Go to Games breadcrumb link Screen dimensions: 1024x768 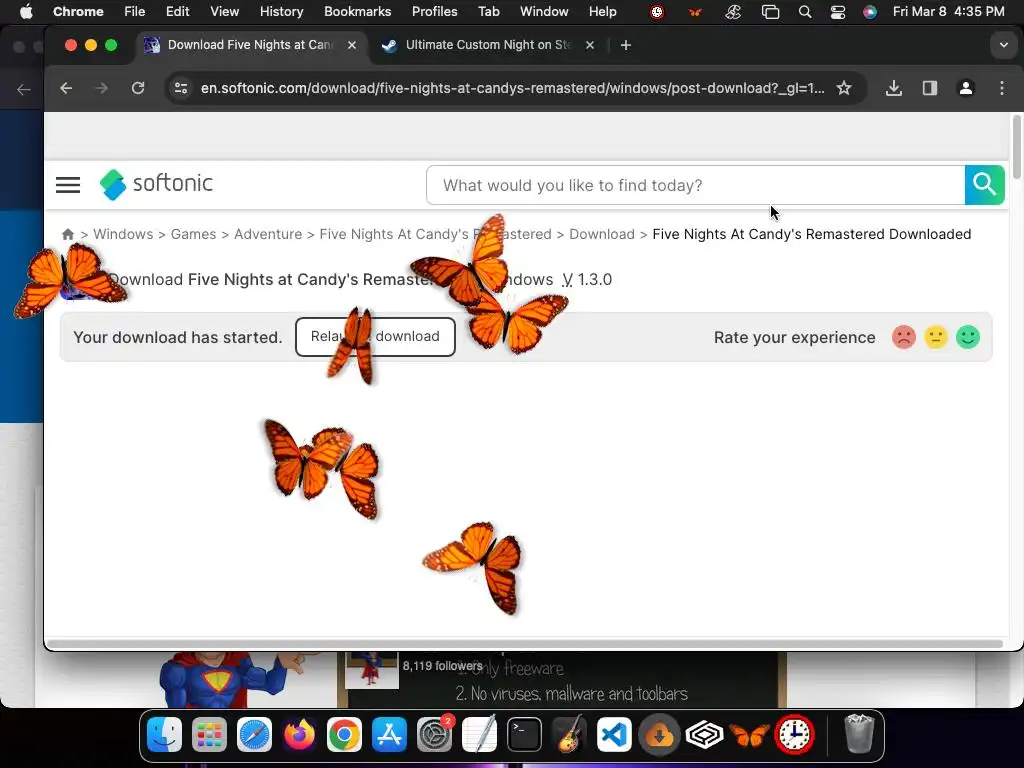tap(193, 234)
